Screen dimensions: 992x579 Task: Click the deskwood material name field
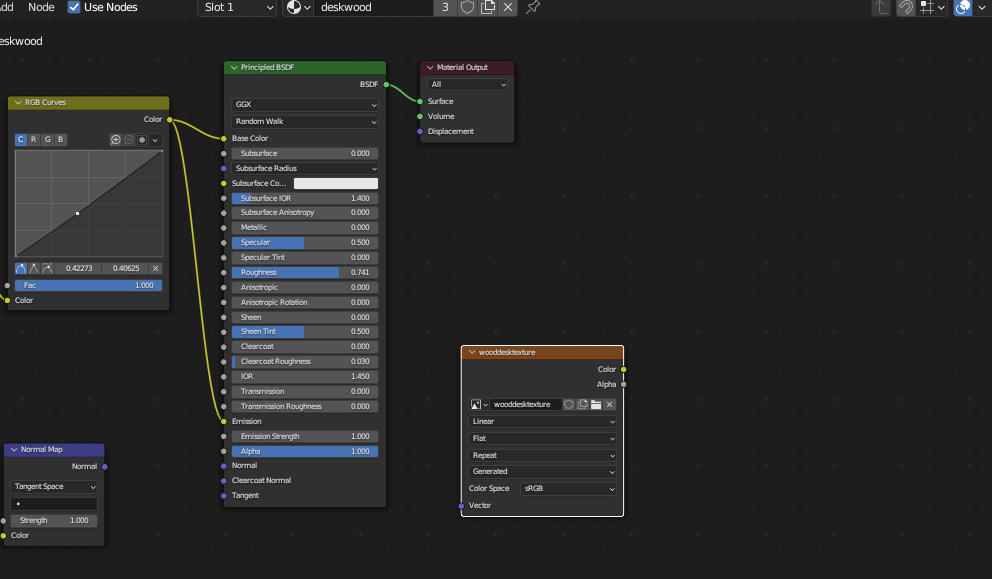coord(373,8)
